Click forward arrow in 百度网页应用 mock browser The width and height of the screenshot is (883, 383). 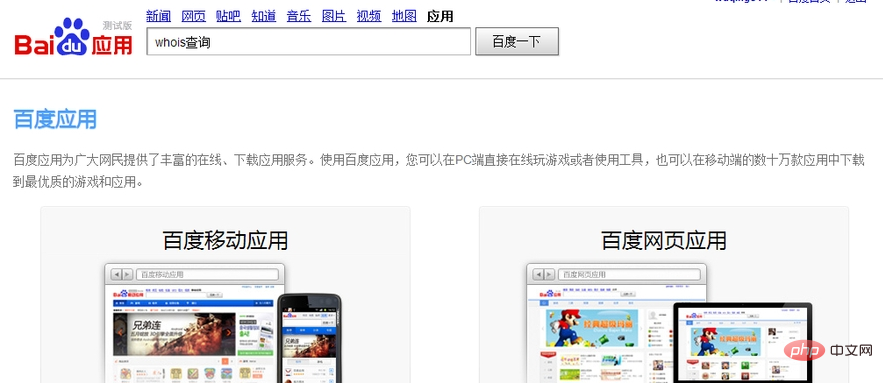click(549, 274)
